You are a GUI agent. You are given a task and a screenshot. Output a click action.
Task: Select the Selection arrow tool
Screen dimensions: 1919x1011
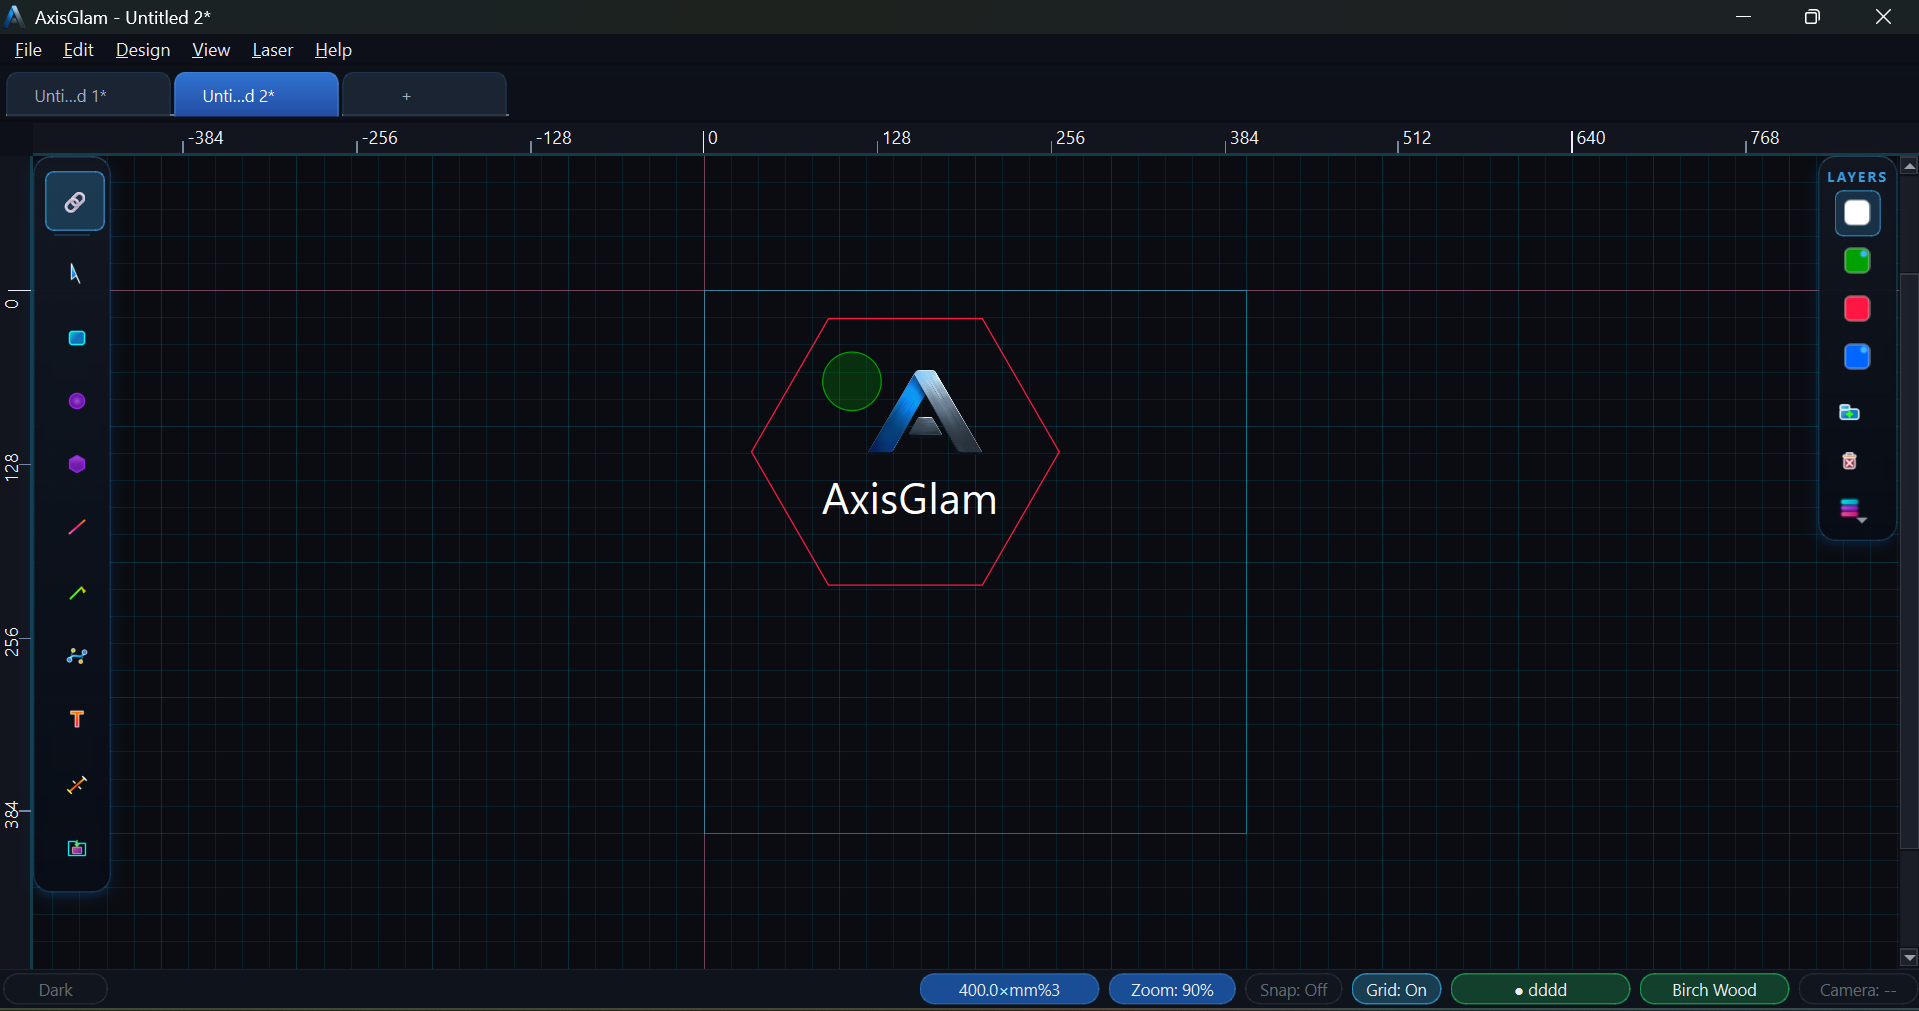(75, 272)
